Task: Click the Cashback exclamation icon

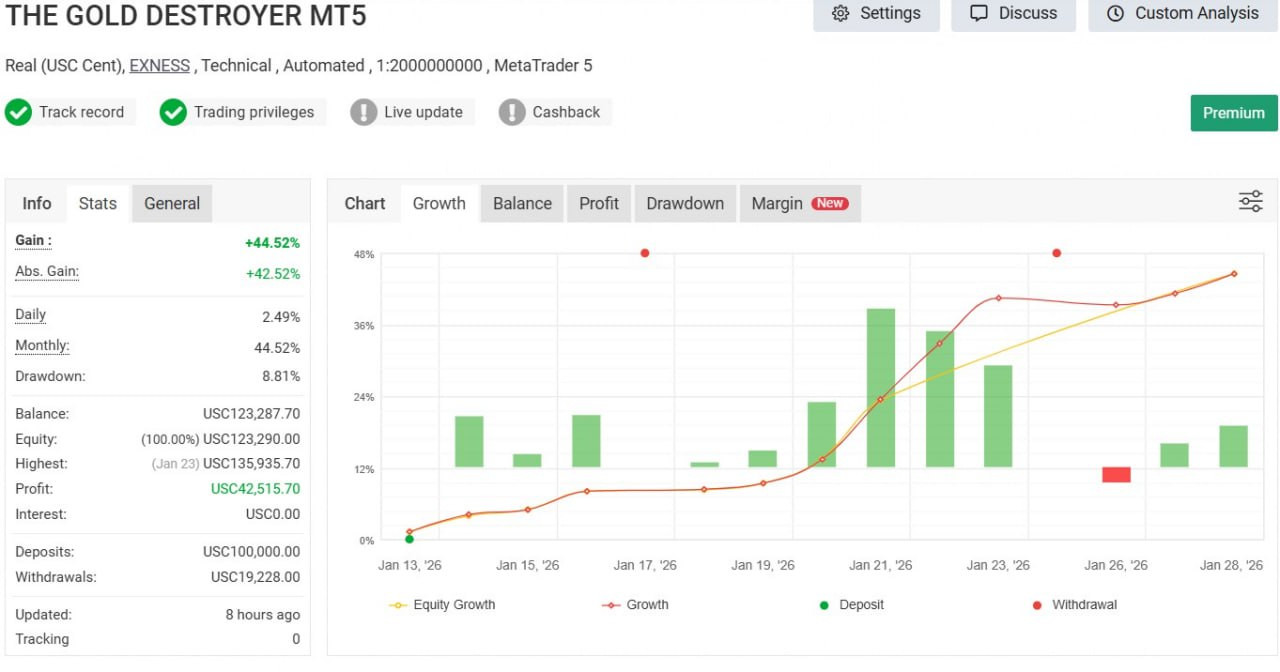Action: point(512,112)
